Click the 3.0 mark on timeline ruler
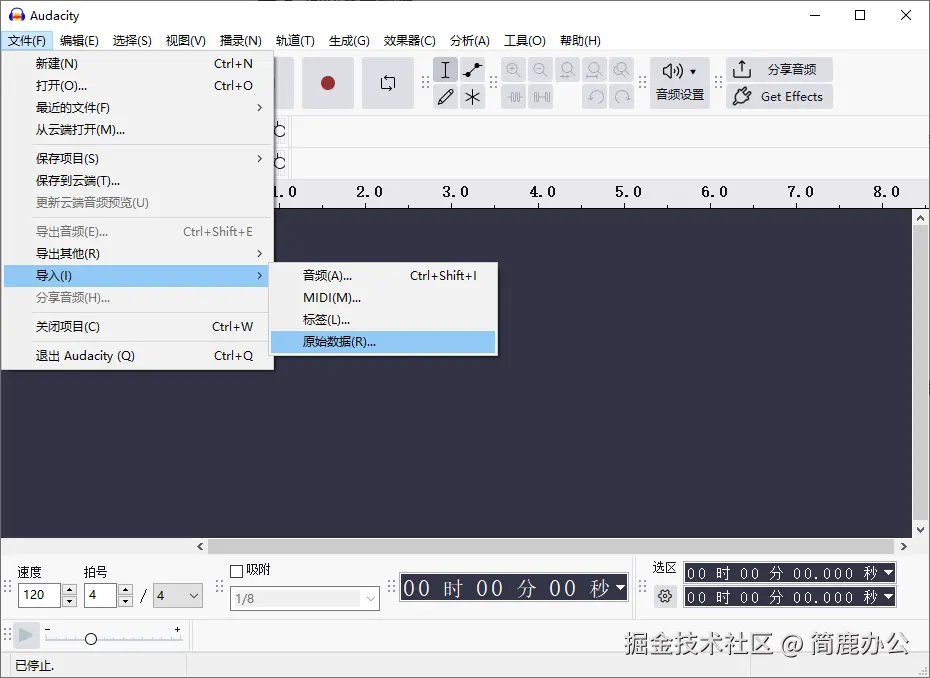Viewport: 930px width, 678px height. point(455,192)
